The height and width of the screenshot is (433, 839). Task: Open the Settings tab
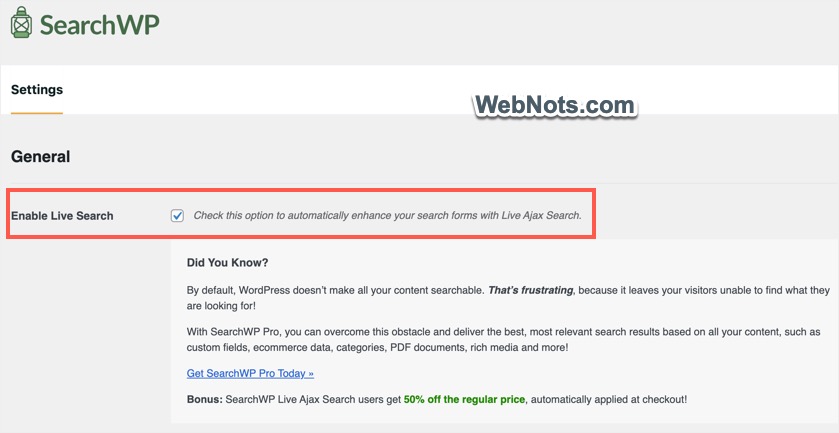[37, 90]
